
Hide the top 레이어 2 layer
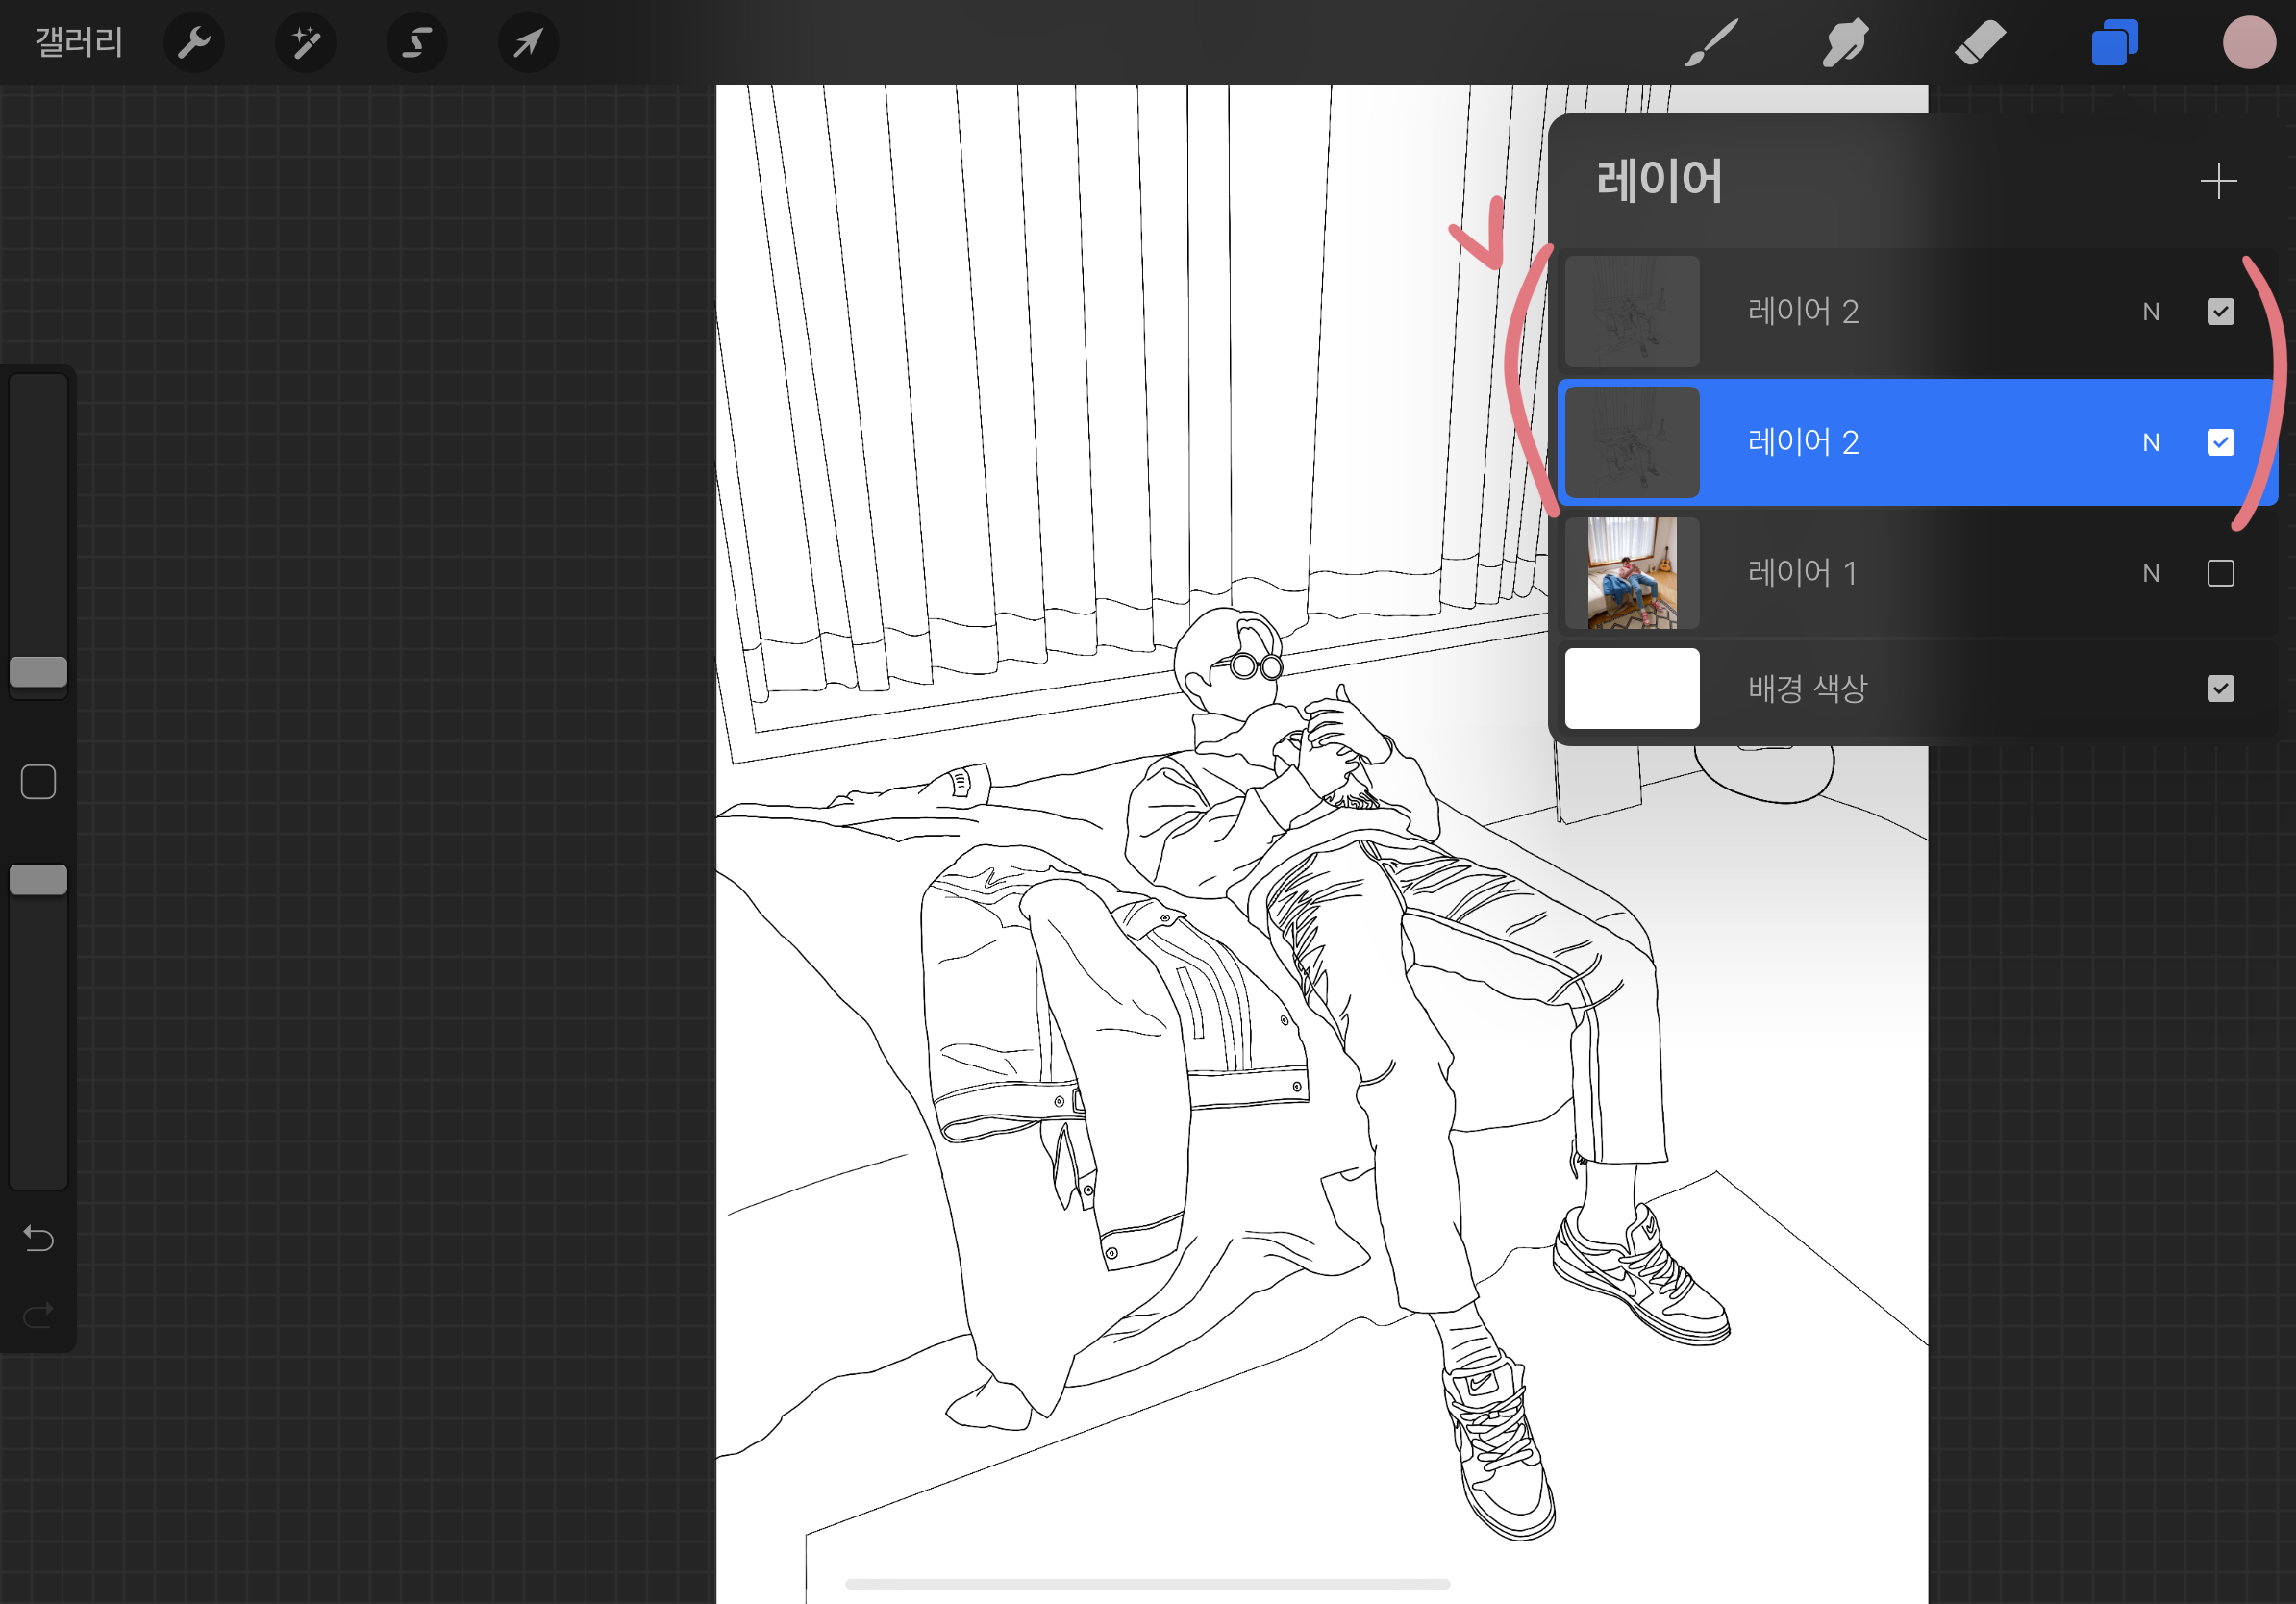[x=2220, y=312]
